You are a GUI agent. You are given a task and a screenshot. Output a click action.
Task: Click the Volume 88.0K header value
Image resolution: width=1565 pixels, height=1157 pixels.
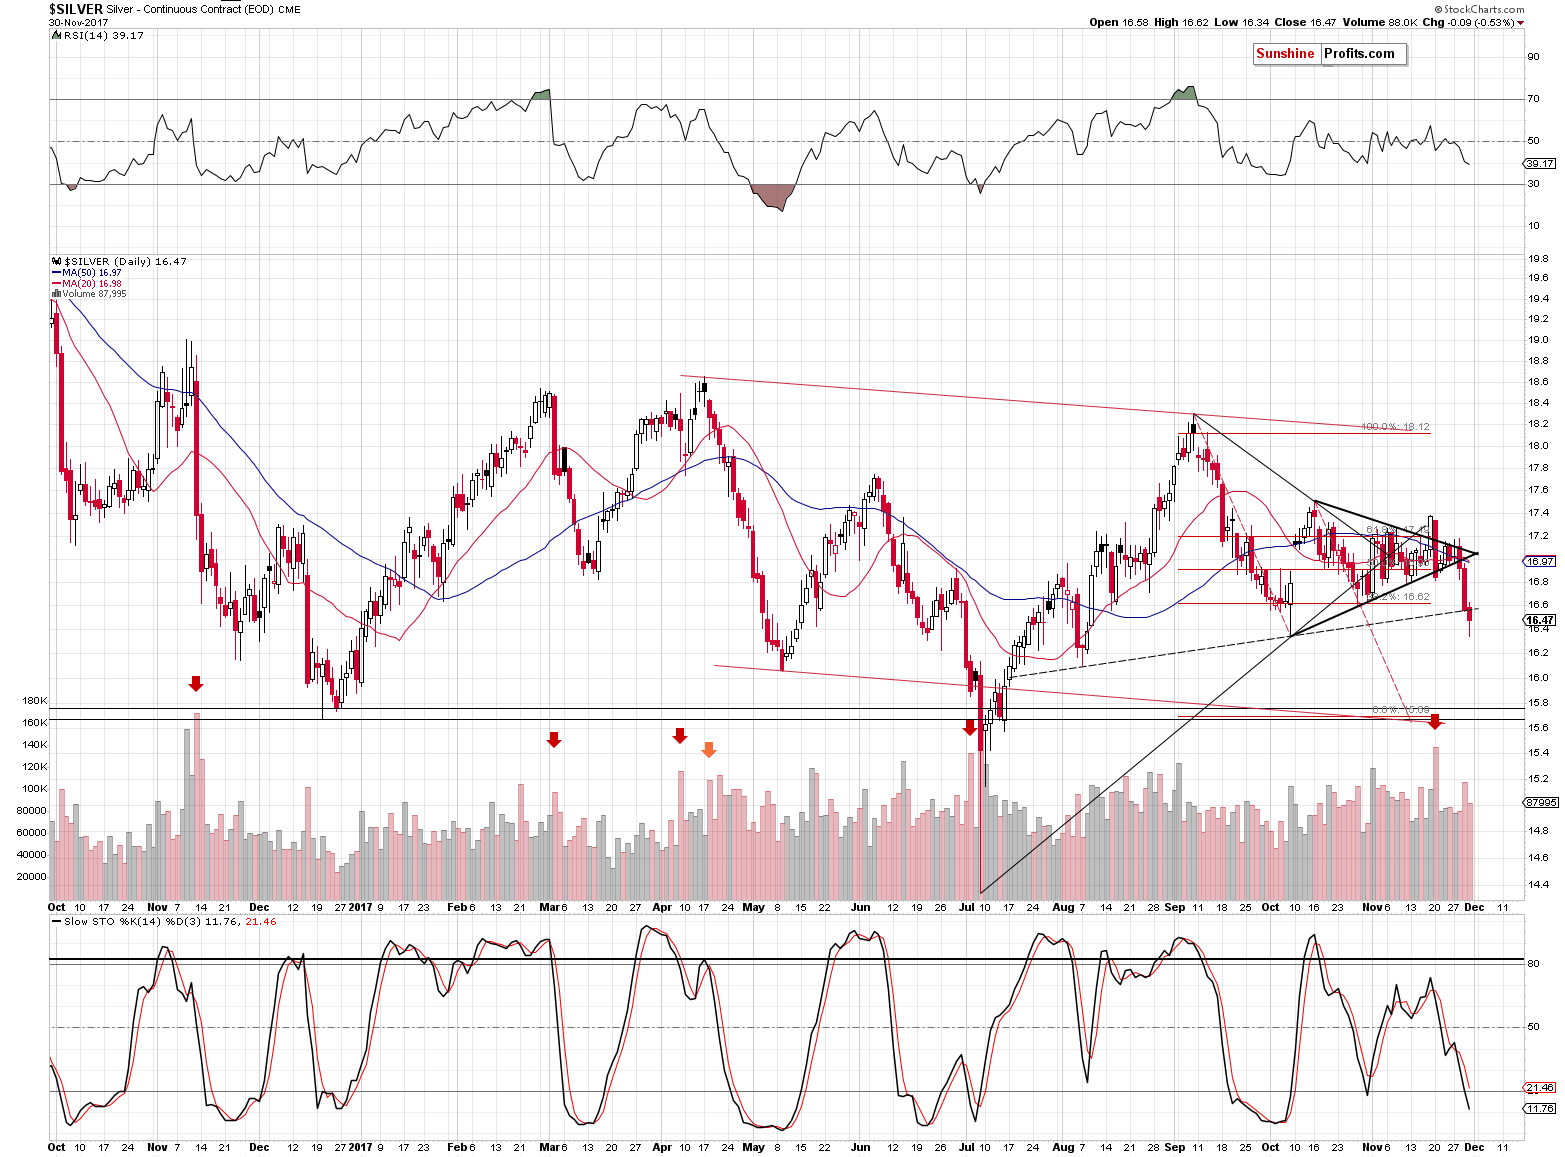[x=1378, y=23]
